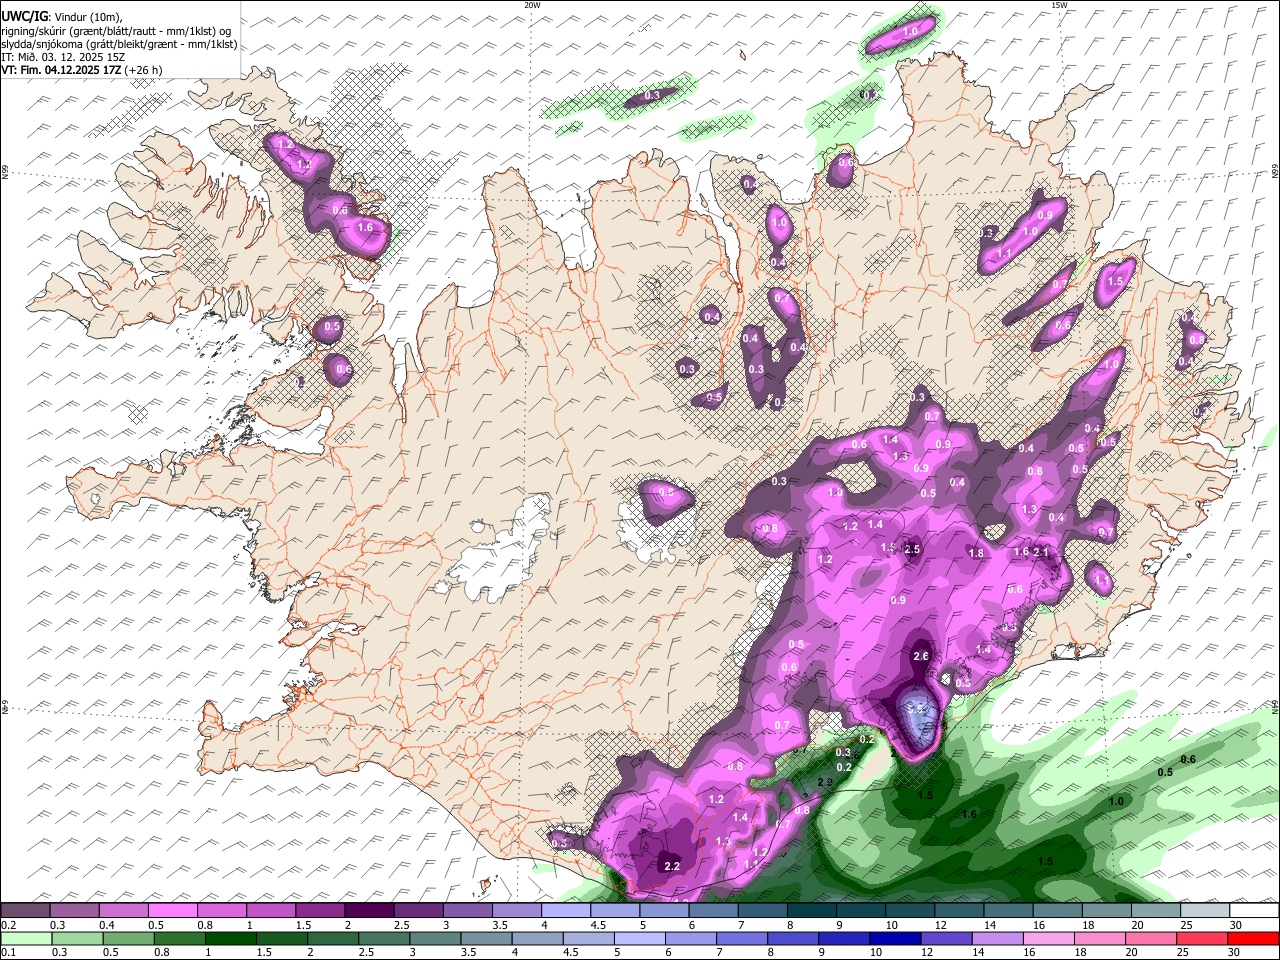Screen dimensions: 1280x960
Task: Click the lower bar swatch between 5 and 6
Action: tap(639, 938)
